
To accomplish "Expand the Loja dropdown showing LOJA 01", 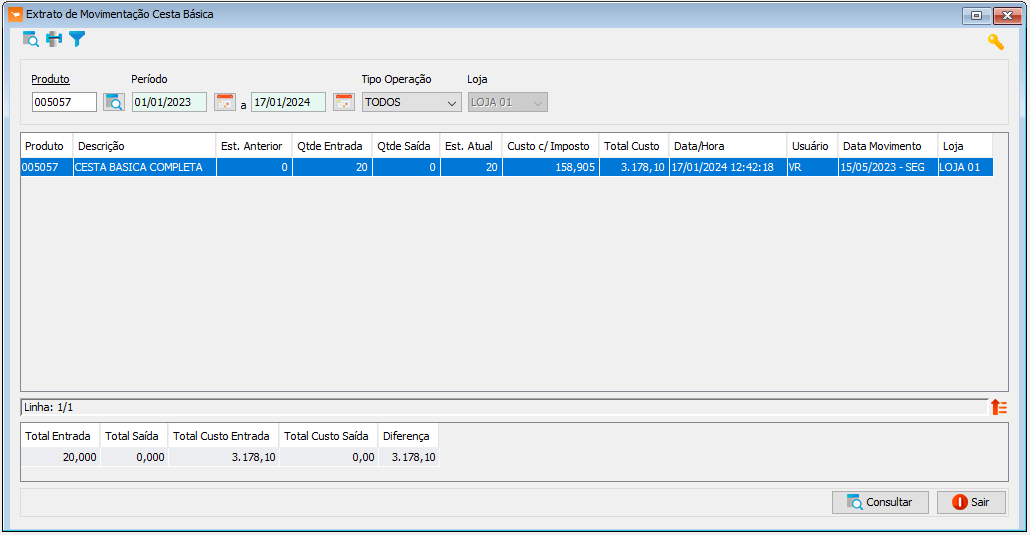I will (507, 102).
